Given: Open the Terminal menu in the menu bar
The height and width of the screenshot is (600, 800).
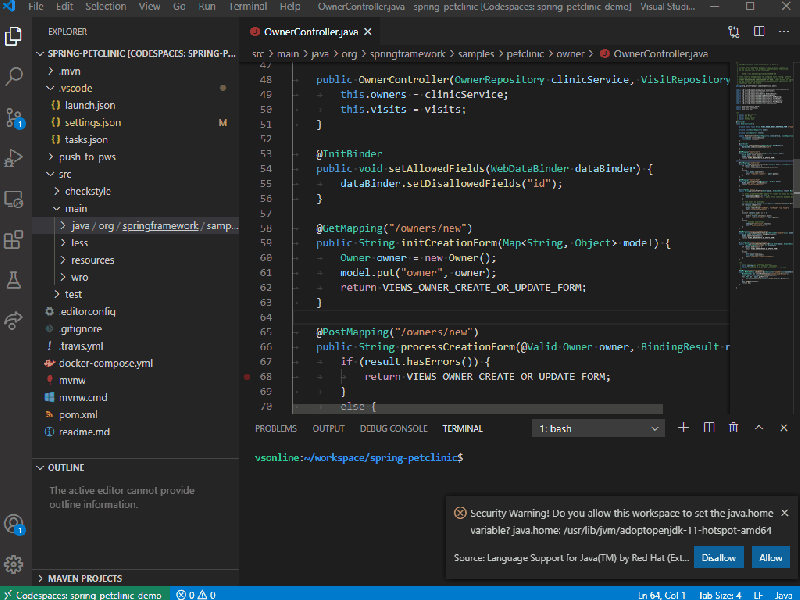Looking at the screenshot, I should 247,7.
